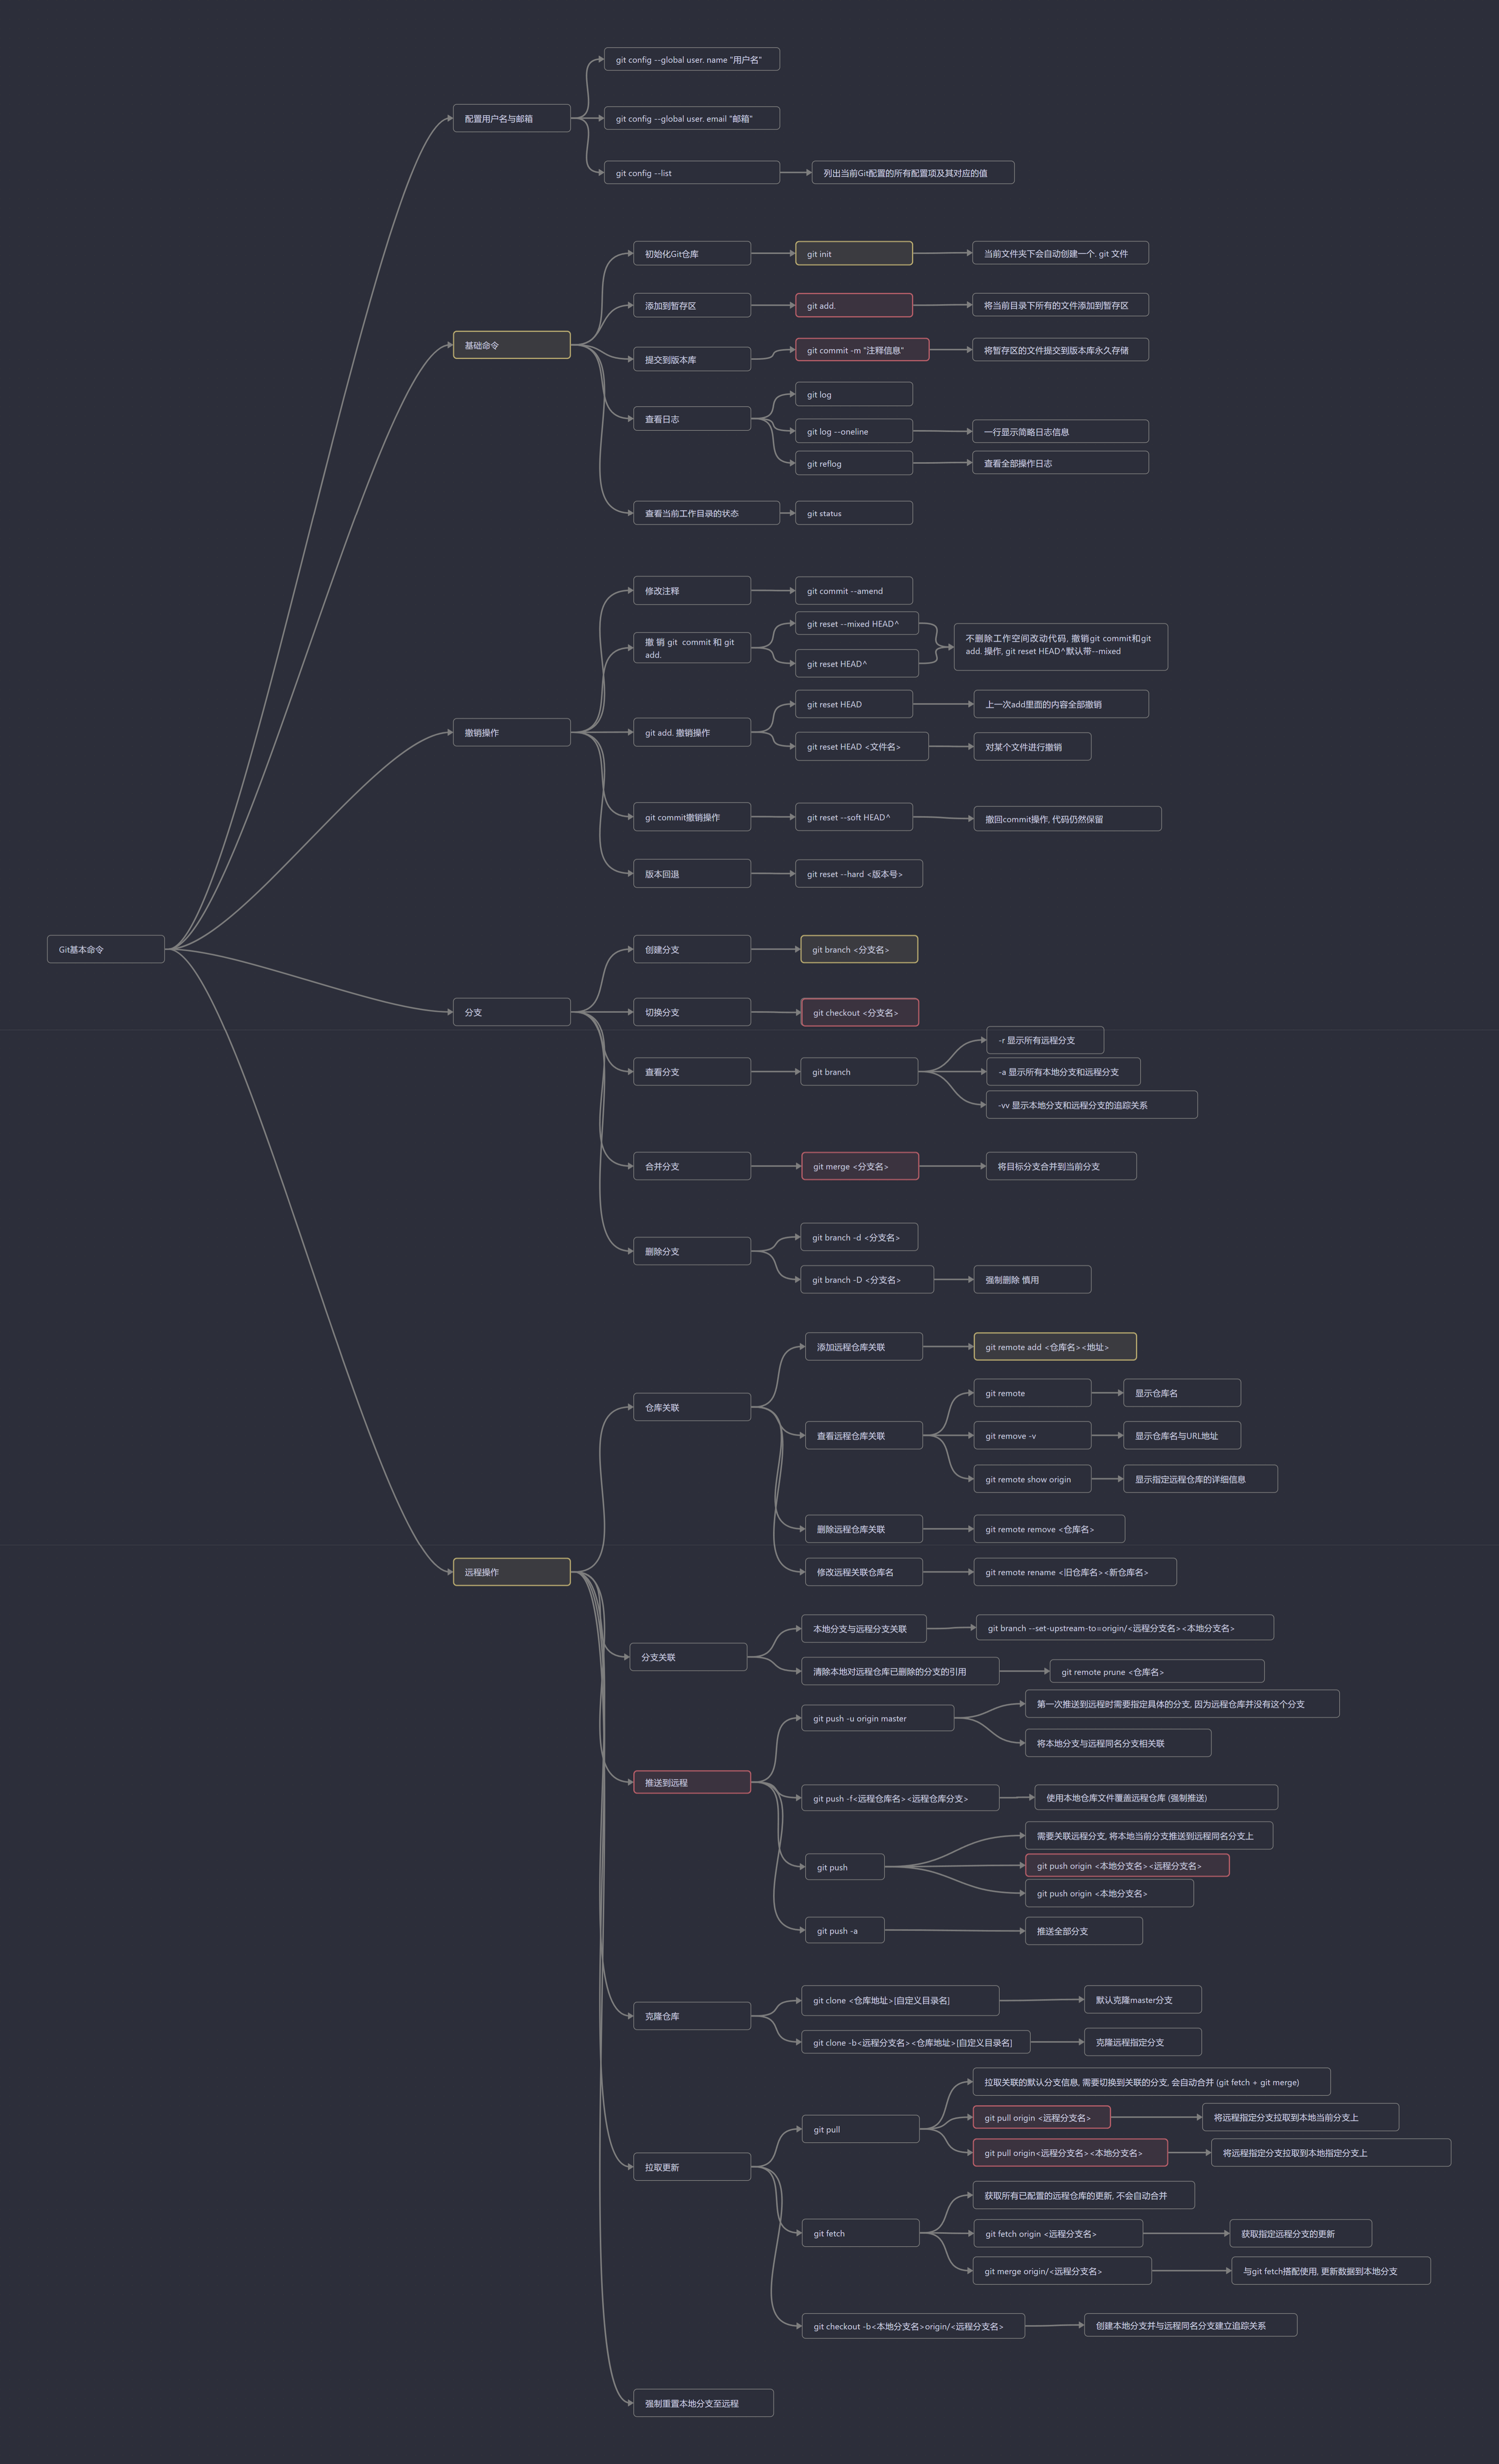The image size is (1499, 2464).
Task: Select the 'git push -a' node
Action: (x=845, y=1930)
